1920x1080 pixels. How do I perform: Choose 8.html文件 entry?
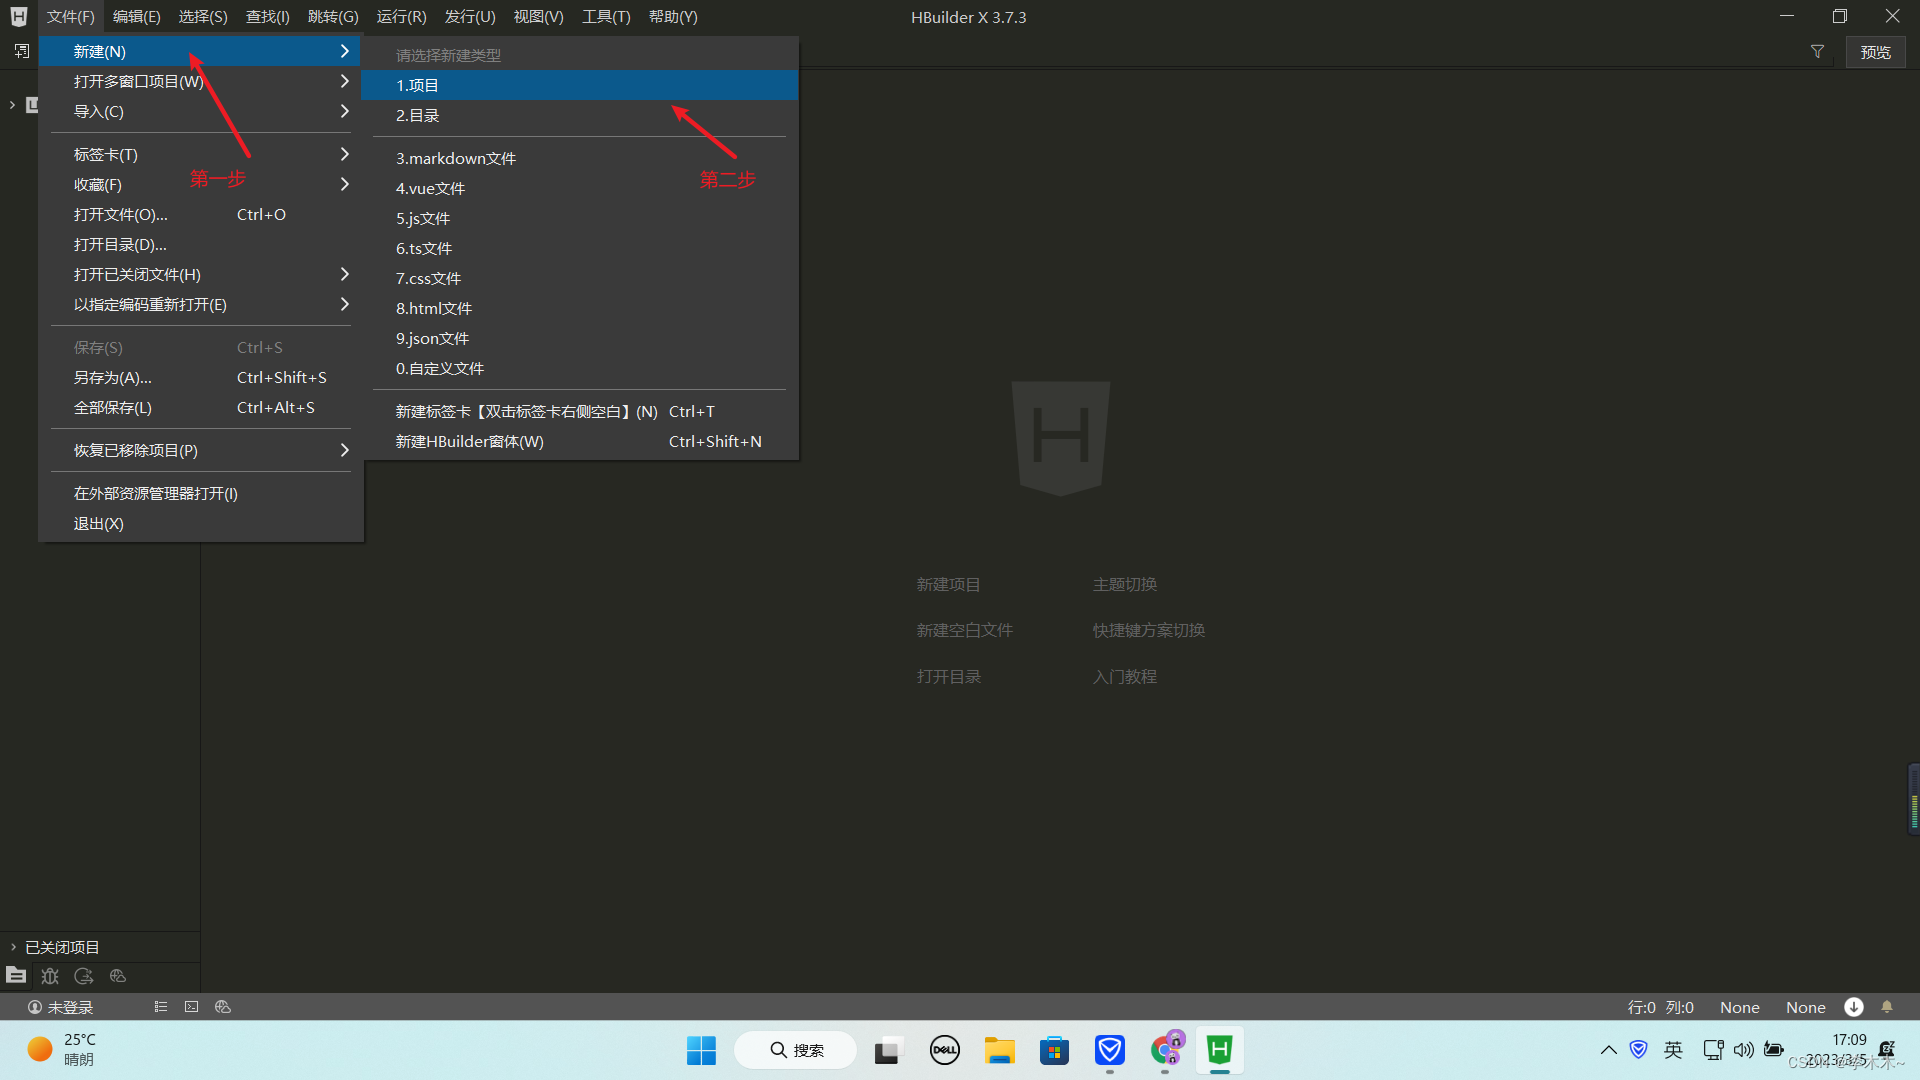579,308
